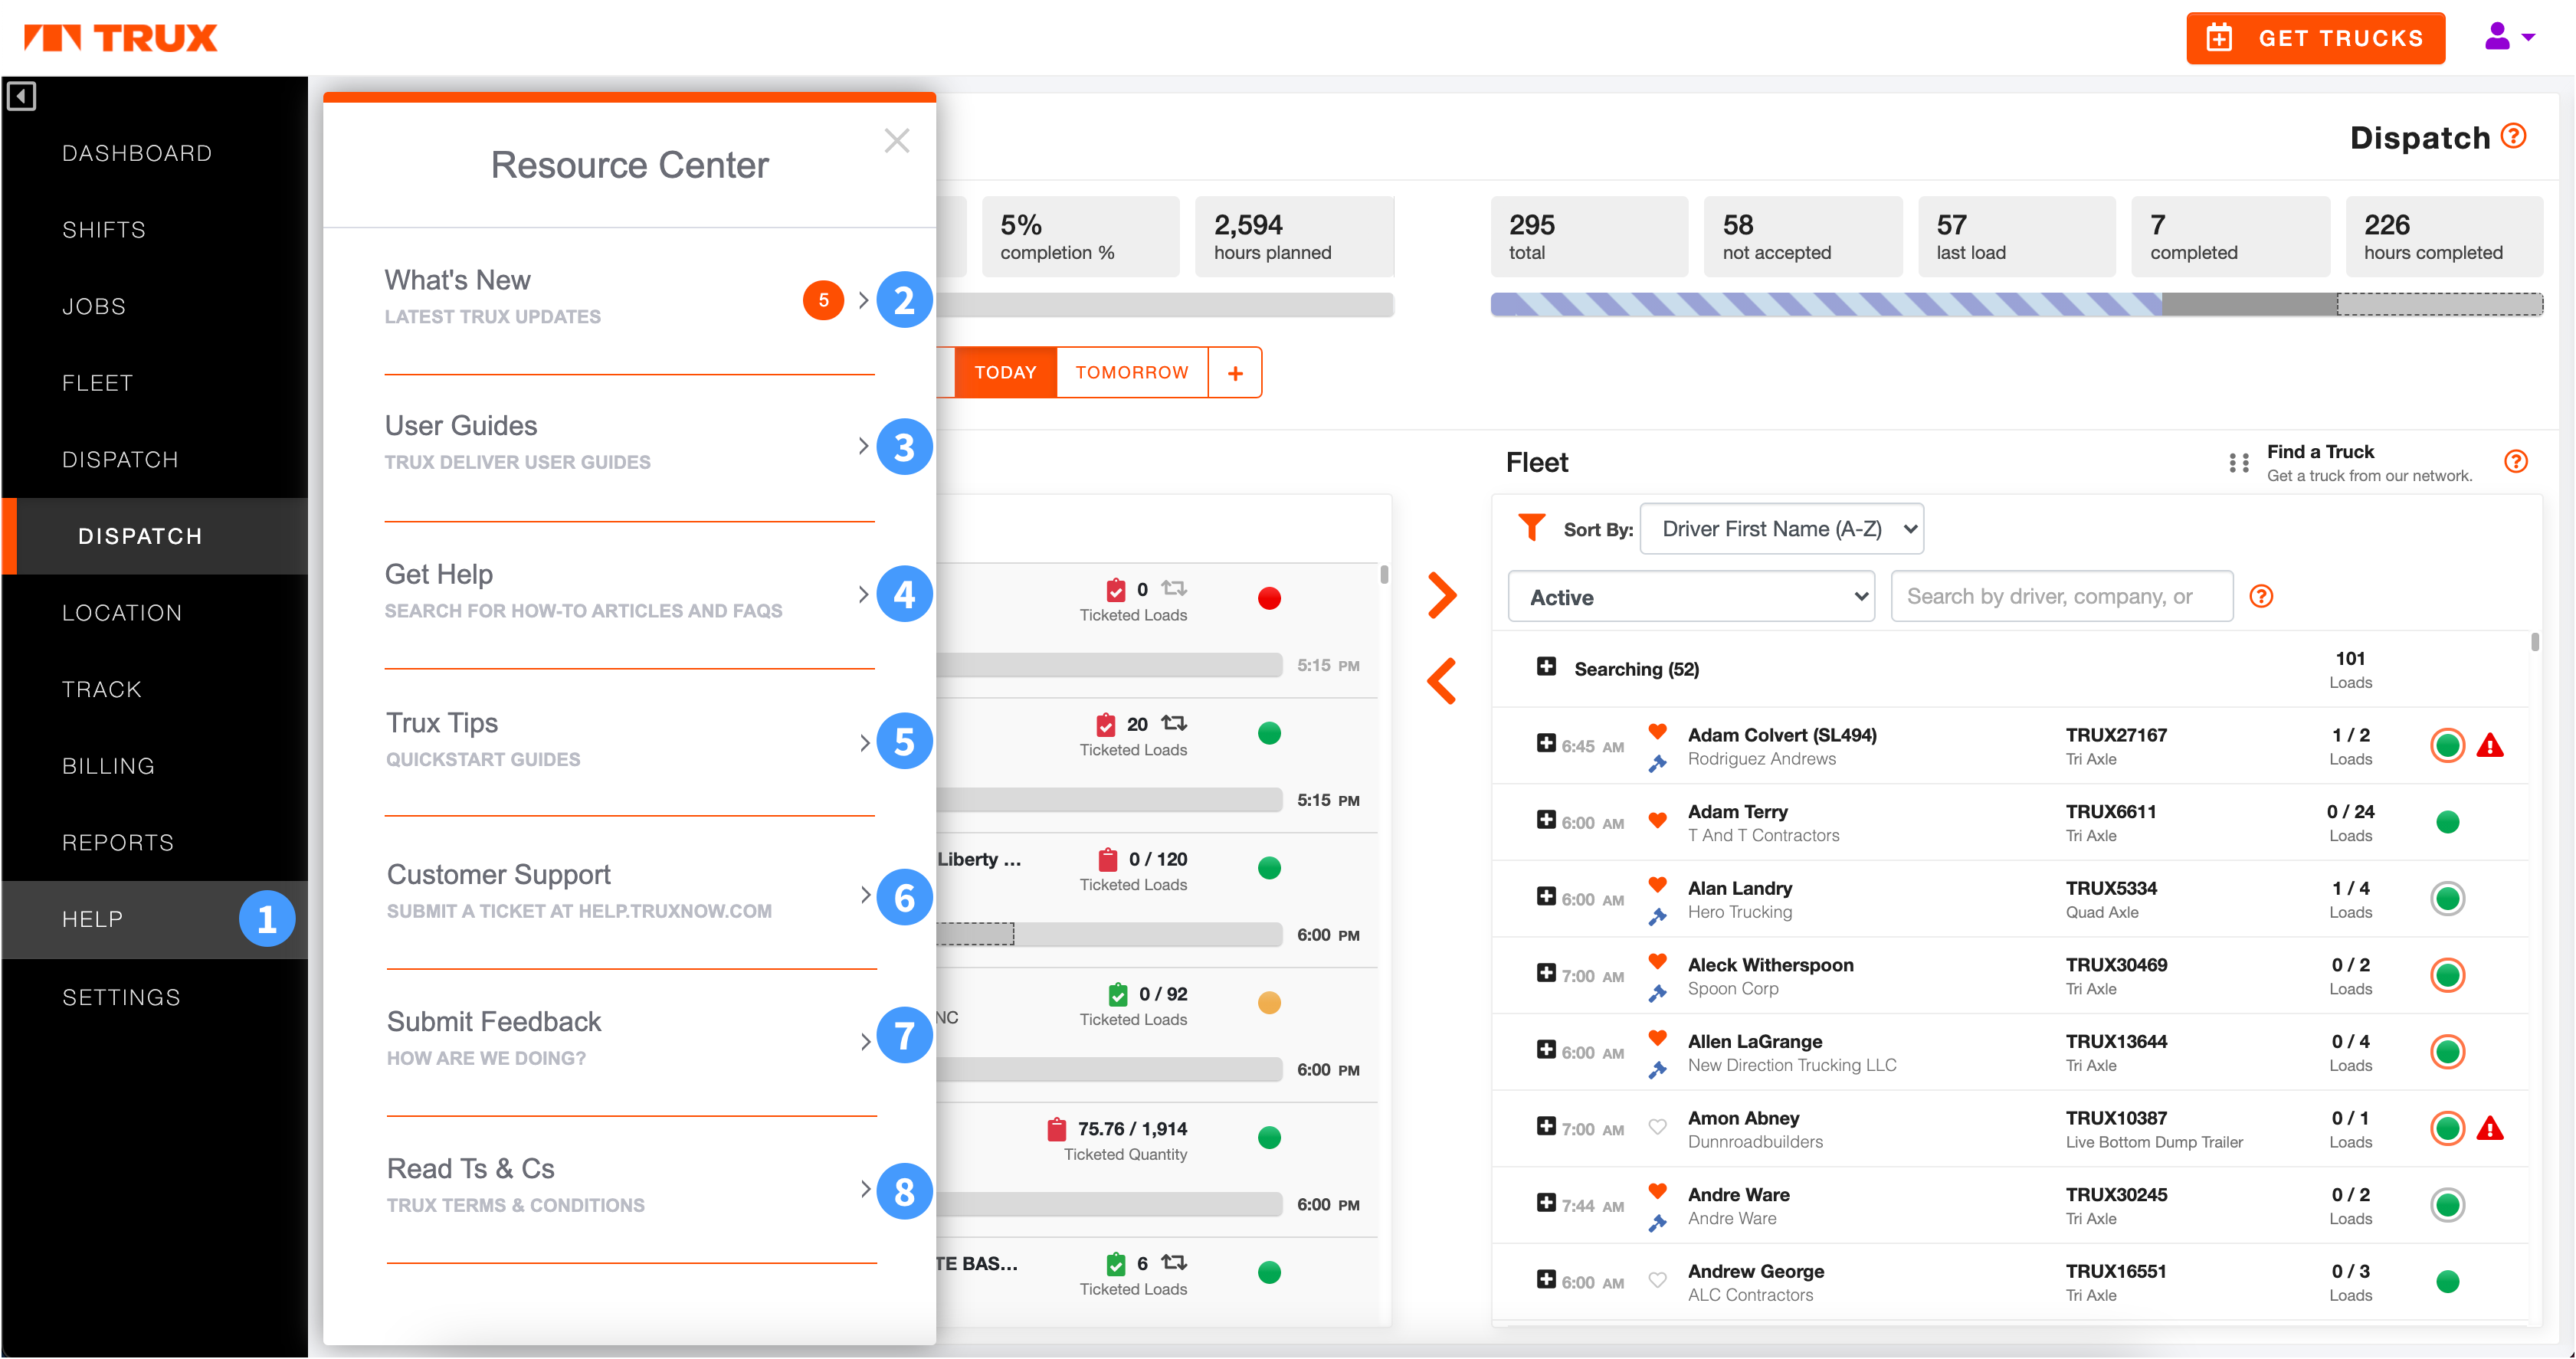
Task: Toggle favorite heart for Alan Landry
Action: (x=1657, y=885)
